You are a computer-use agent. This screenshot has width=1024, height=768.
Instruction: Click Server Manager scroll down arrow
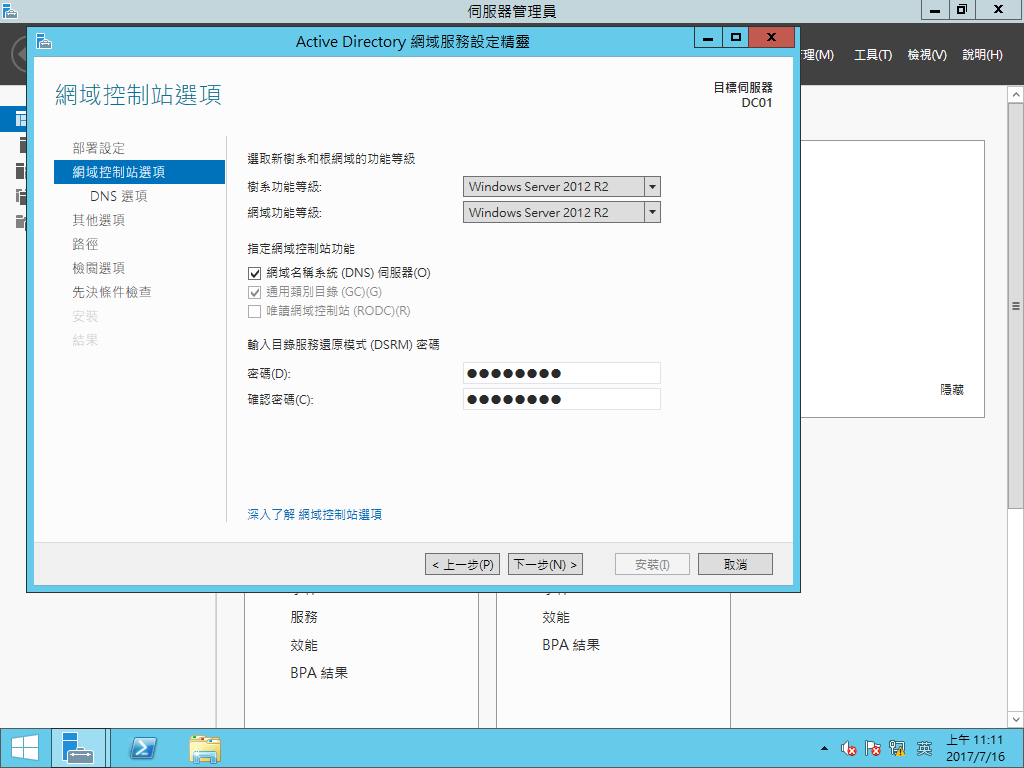tap(1016, 720)
